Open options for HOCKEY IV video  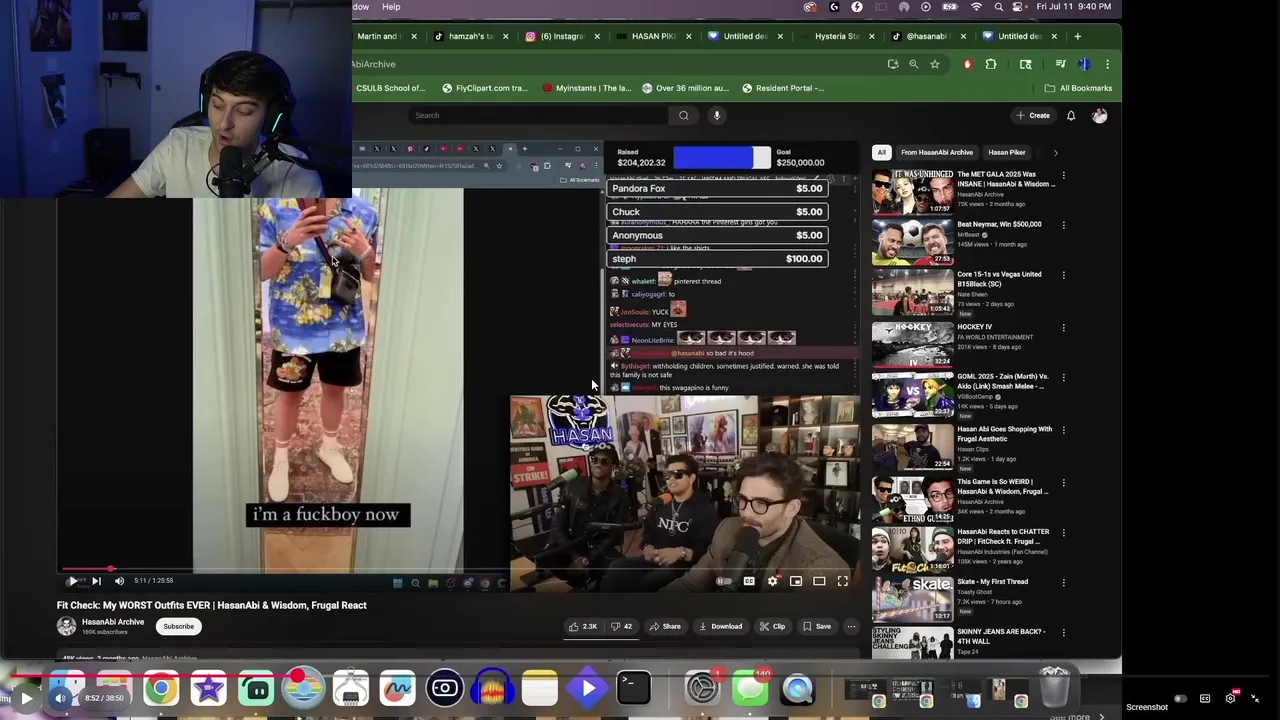(x=1063, y=328)
